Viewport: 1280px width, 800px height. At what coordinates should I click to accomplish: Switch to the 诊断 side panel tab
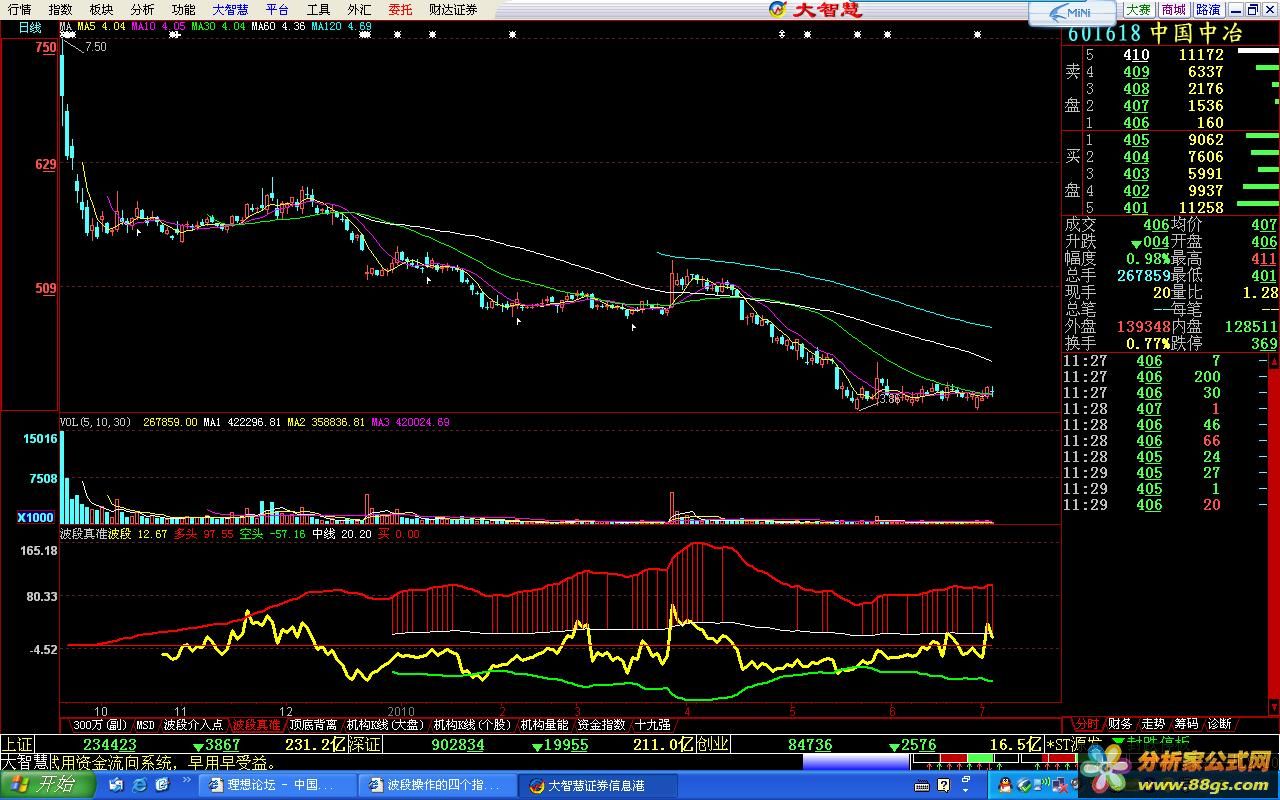[x=1219, y=723]
